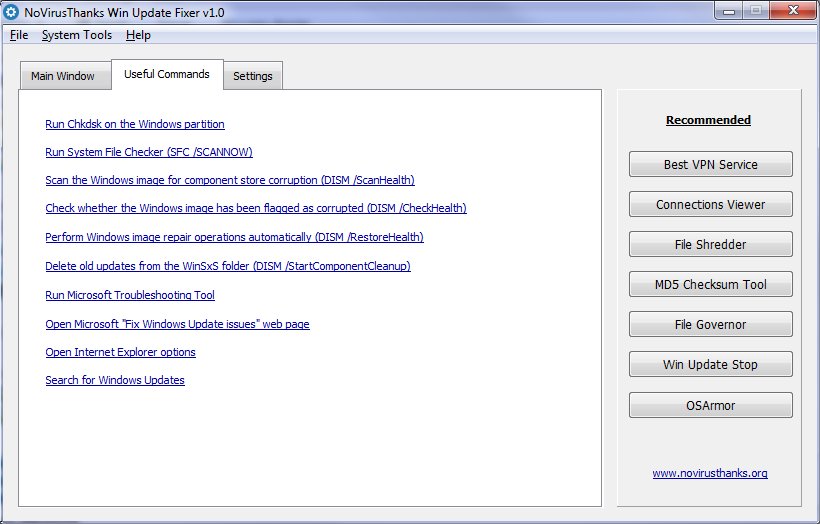Click the DISM /CheckHealth link

tap(256, 208)
